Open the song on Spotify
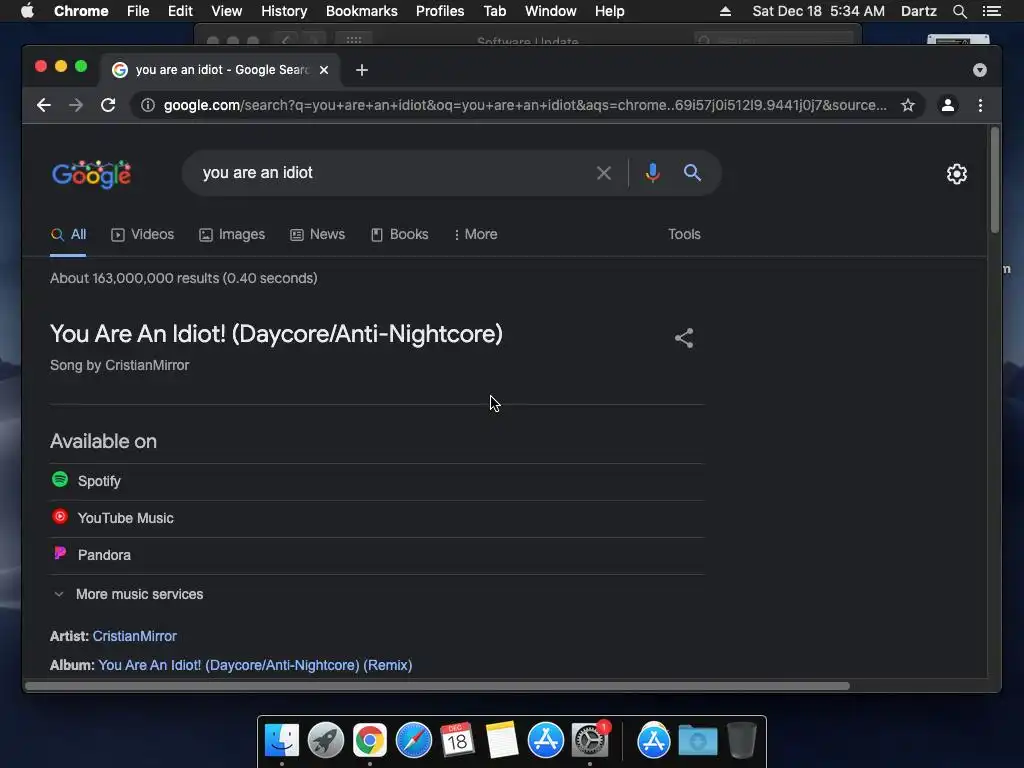Image resolution: width=1024 pixels, height=768 pixels. [377, 481]
